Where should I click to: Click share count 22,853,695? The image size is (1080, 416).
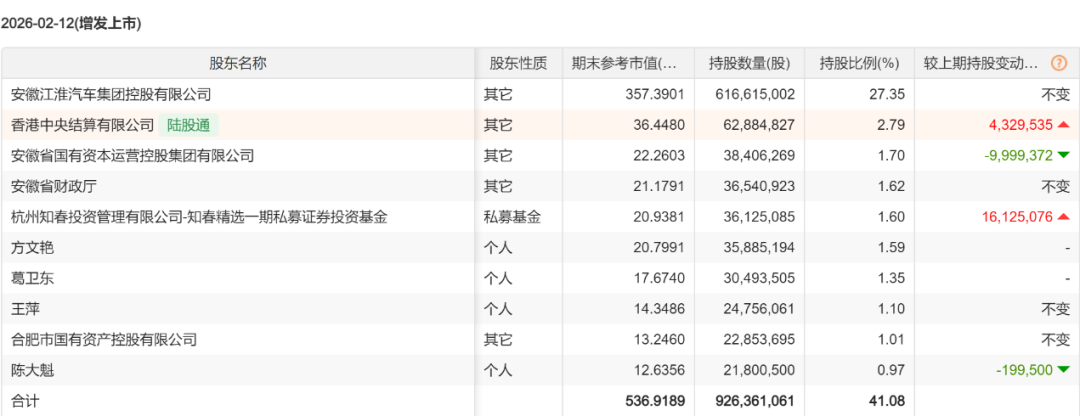tap(758, 340)
